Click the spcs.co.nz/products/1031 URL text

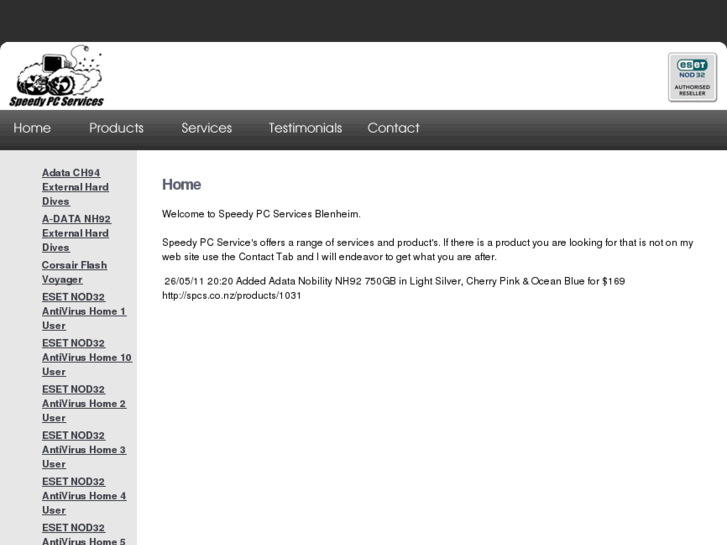[232, 295]
